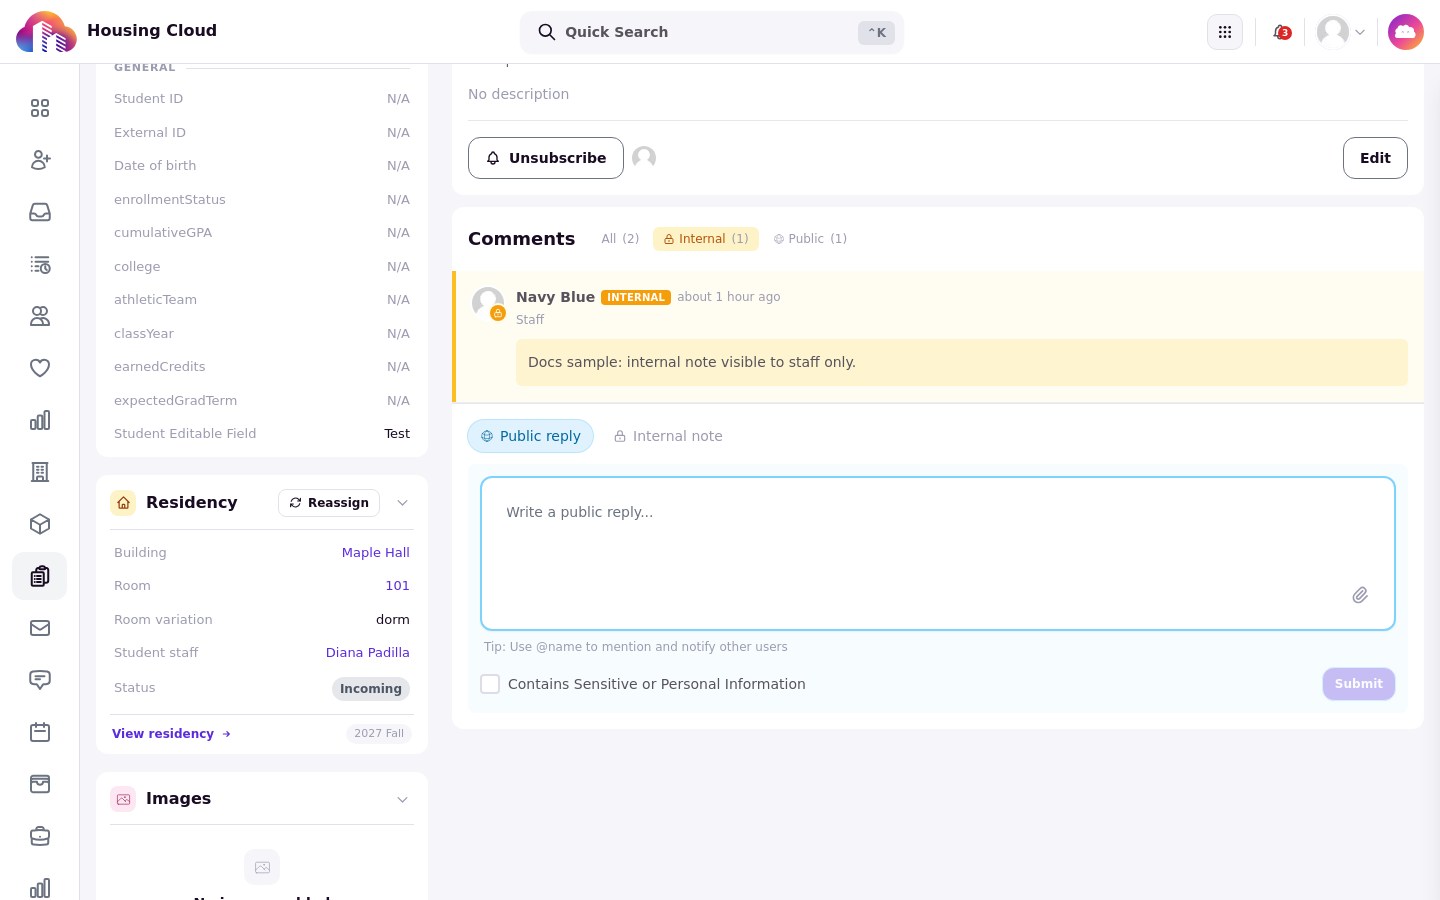
Task: Filter comments by Internal
Action: [706, 239]
